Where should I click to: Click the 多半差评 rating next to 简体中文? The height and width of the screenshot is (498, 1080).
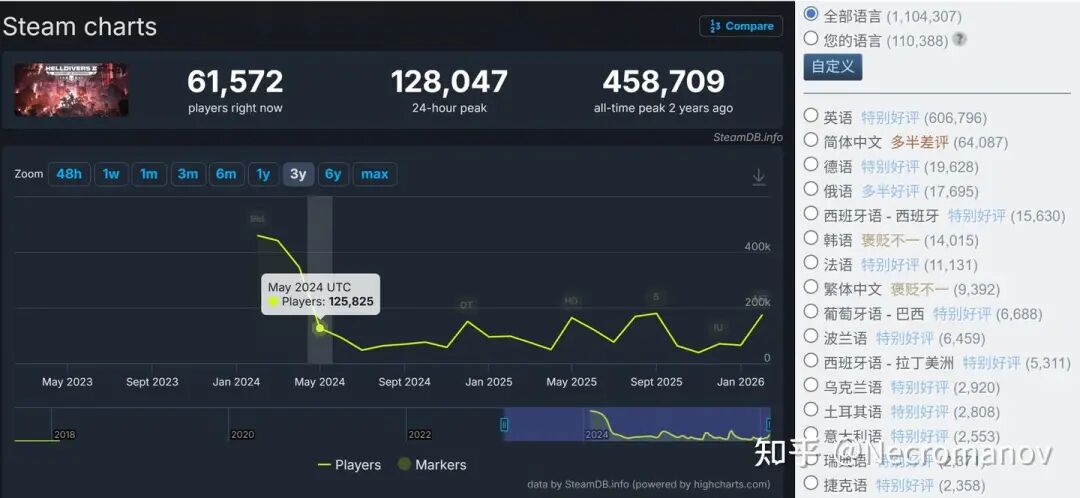[x=920, y=143]
